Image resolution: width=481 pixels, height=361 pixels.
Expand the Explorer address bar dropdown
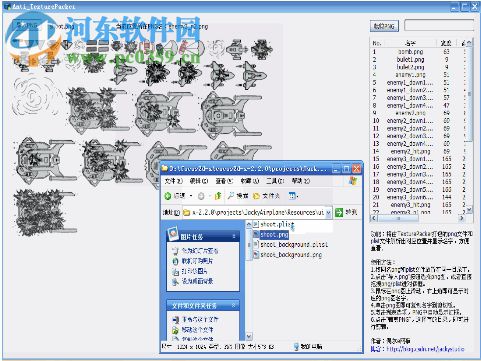(x=328, y=212)
